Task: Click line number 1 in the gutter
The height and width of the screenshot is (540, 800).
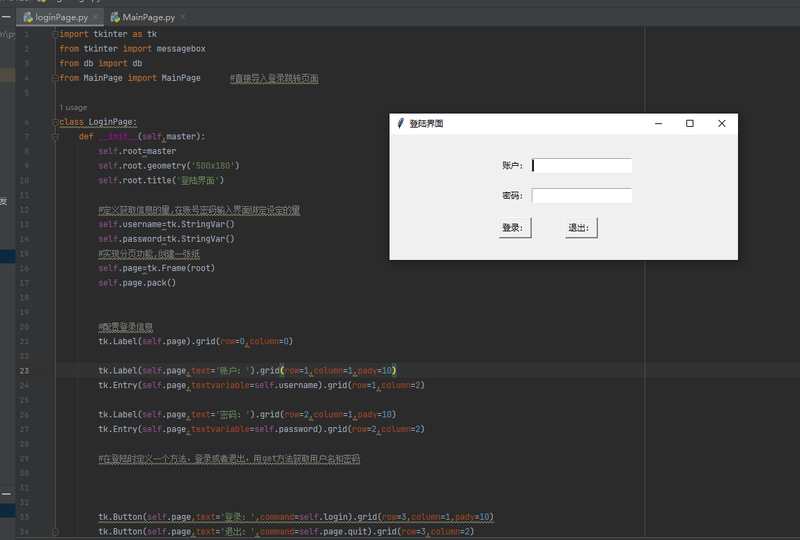Action: 27,34
